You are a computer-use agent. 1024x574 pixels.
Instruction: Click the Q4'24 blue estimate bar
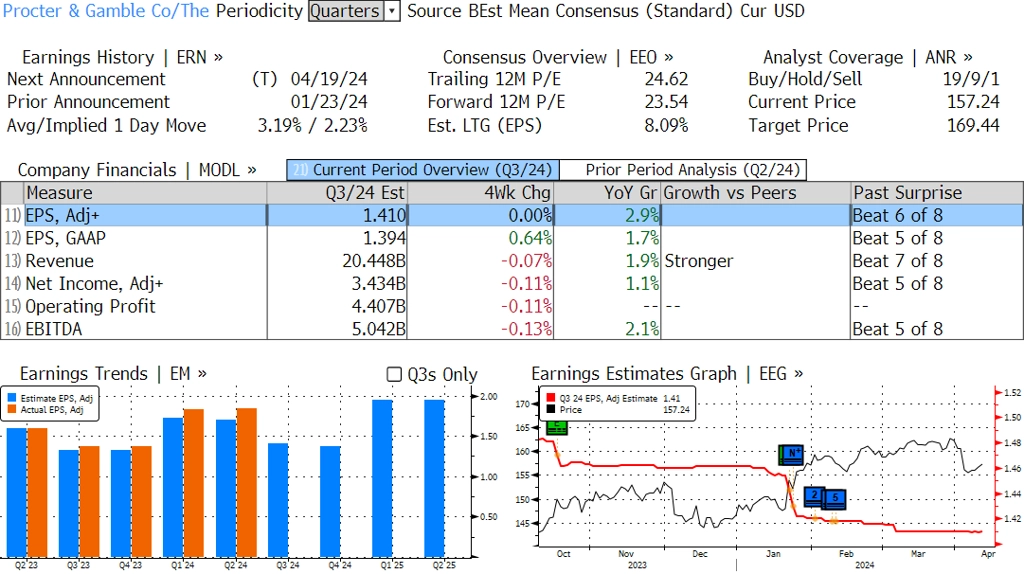(330, 502)
